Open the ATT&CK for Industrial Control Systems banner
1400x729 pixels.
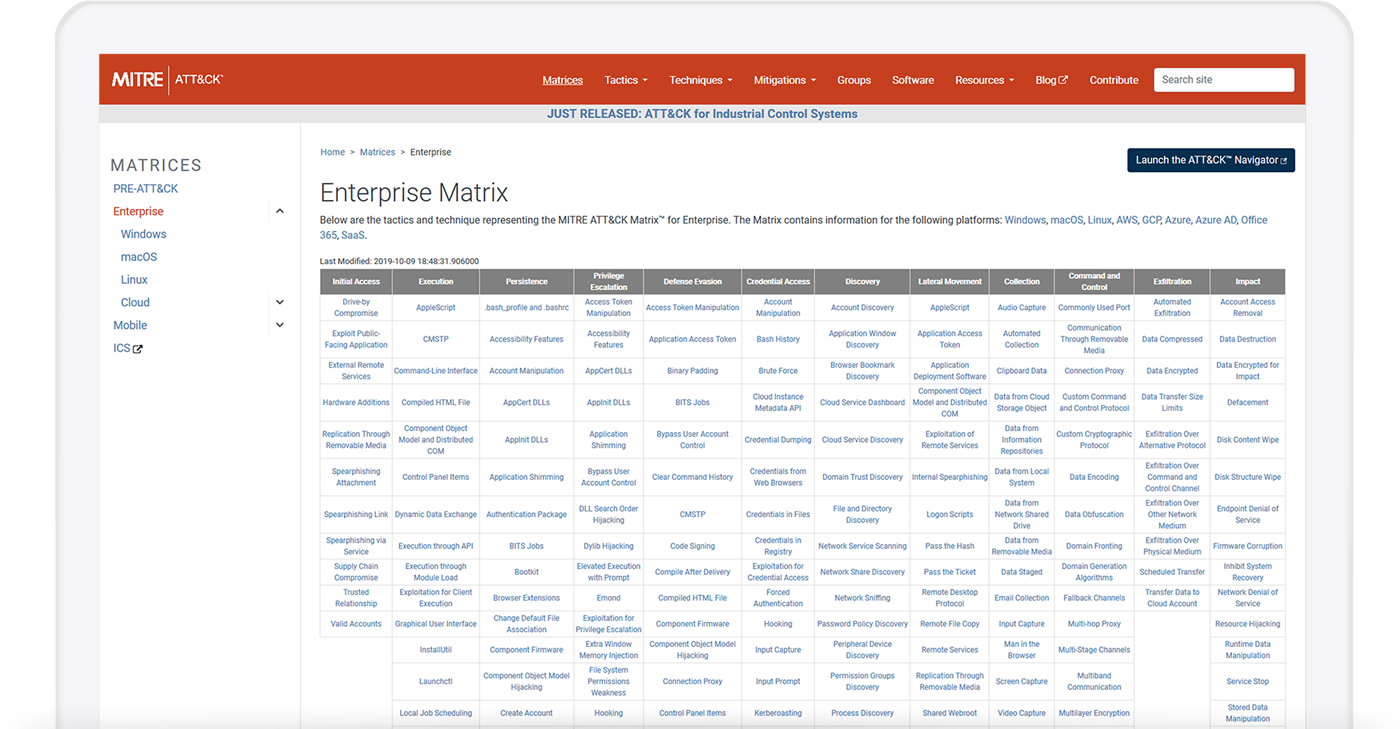pyautogui.click(x=702, y=114)
